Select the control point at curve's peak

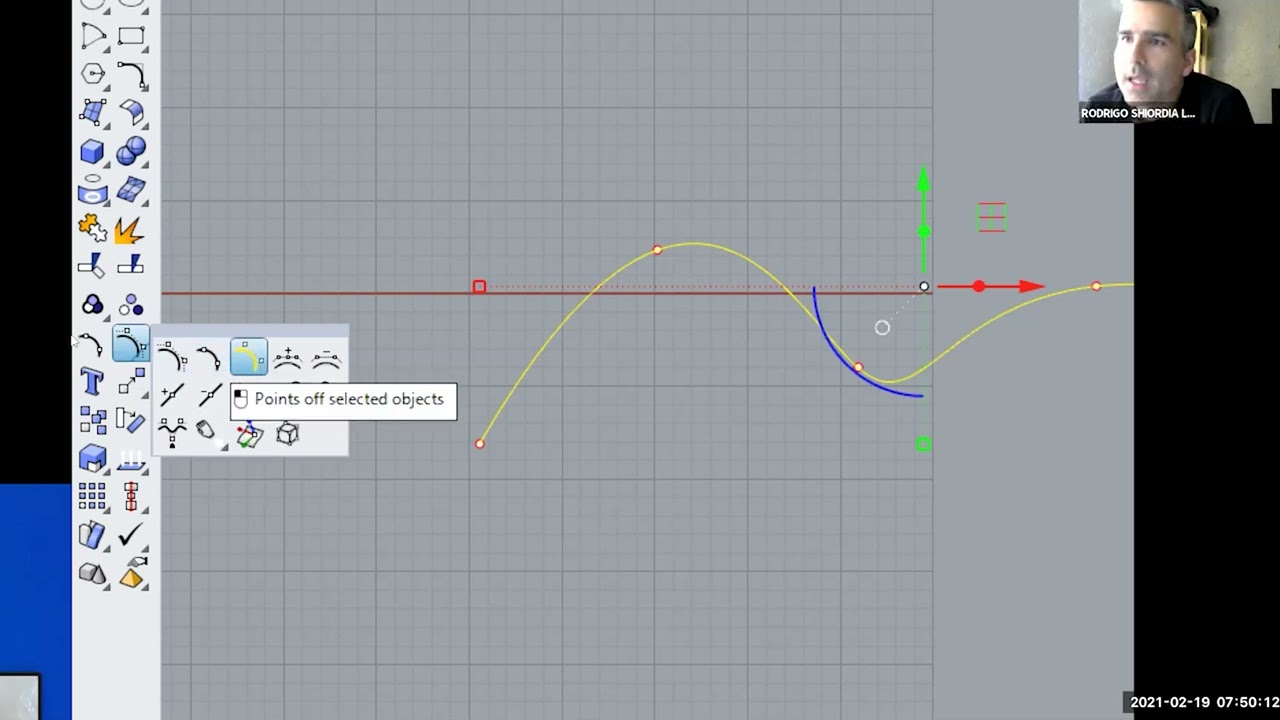point(657,250)
